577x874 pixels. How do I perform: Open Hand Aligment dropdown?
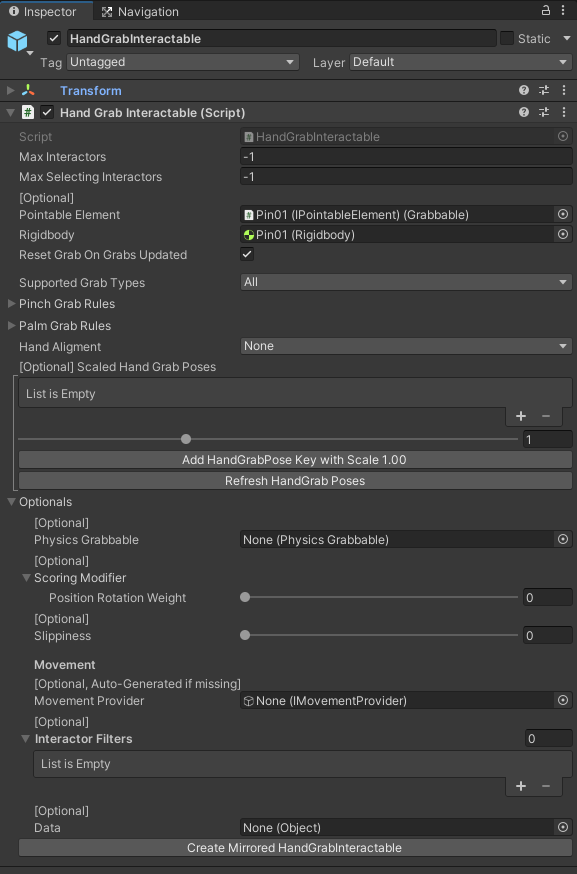(x=406, y=346)
